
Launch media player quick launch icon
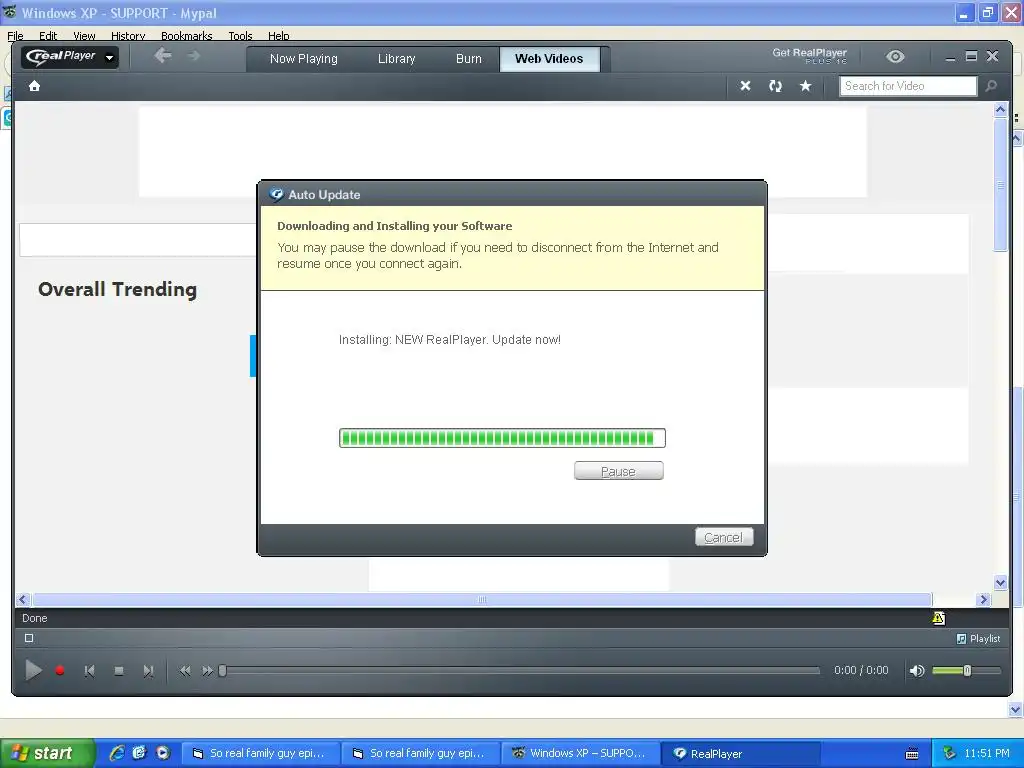pyautogui.click(x=163, y=753)
